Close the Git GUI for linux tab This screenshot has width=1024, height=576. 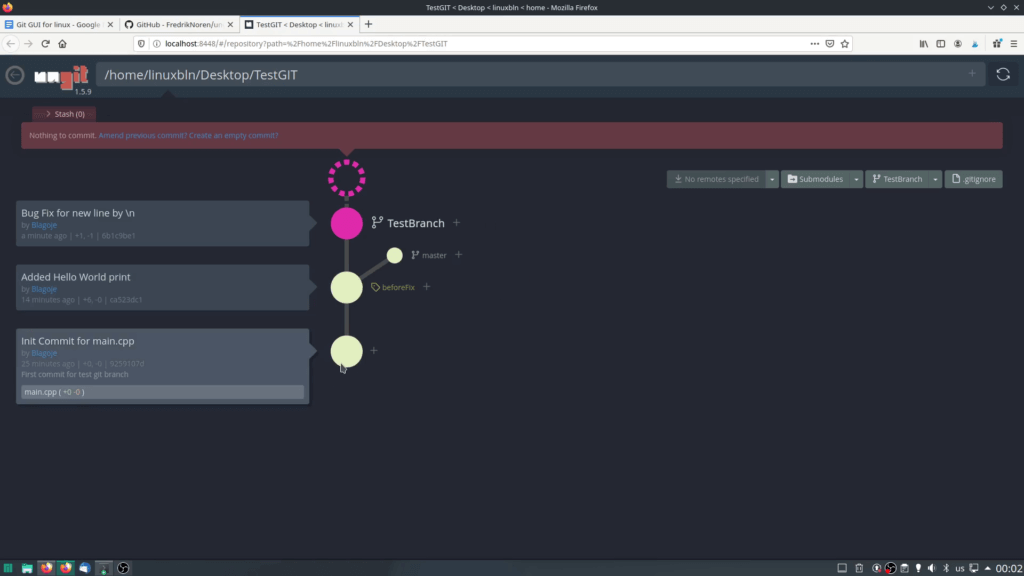tap(110, 24)
